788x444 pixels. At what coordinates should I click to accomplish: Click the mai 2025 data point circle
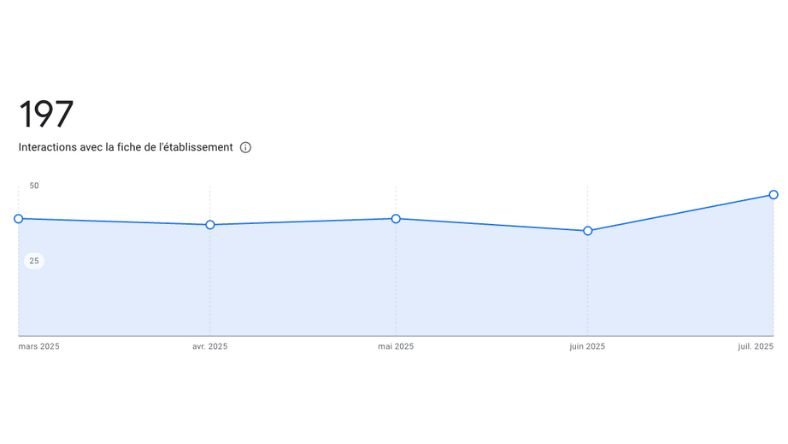click(x=396, y=219)
